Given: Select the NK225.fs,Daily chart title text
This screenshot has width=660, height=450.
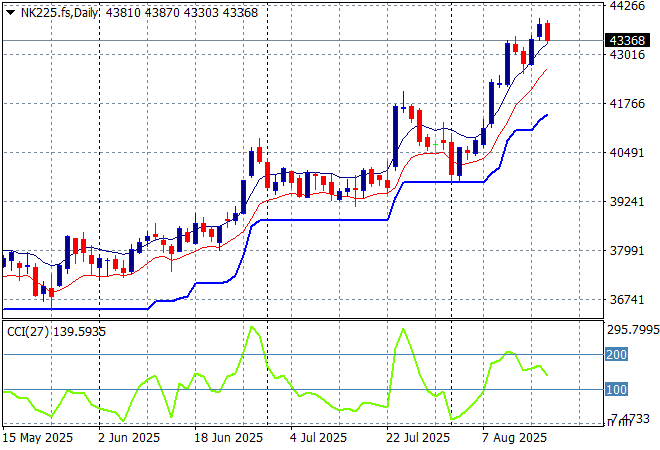Looking at the screenshot, I should 60,13.
